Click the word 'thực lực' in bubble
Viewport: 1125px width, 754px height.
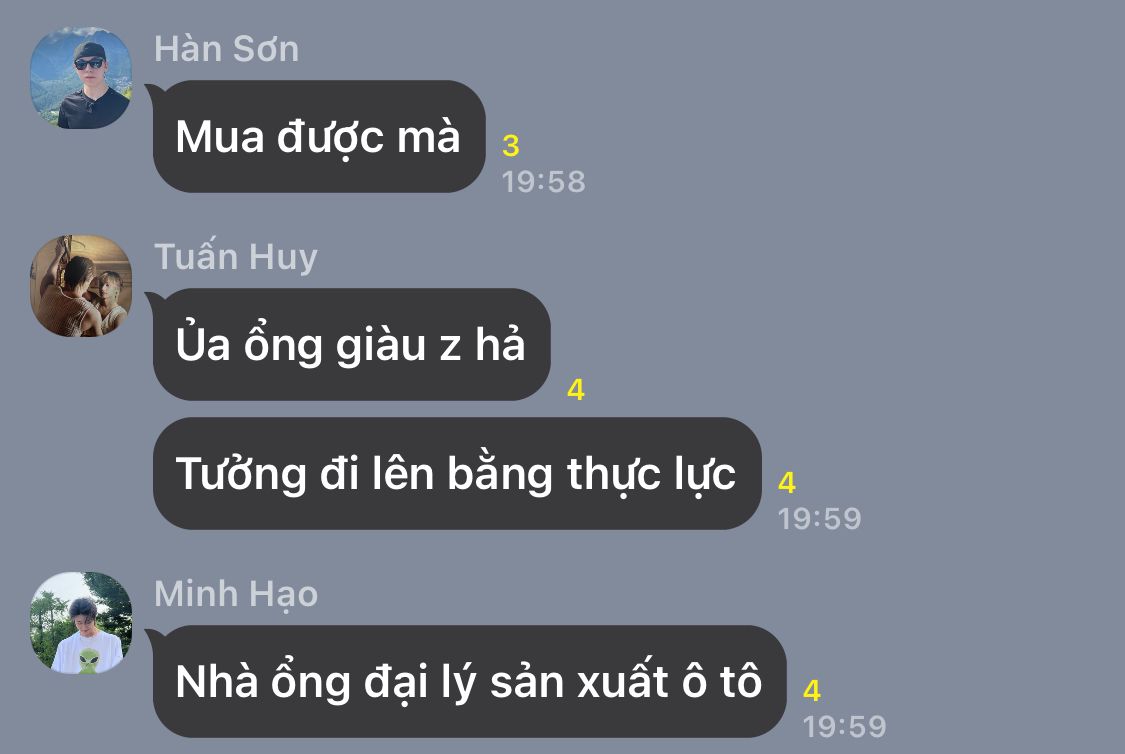(651, 475)
